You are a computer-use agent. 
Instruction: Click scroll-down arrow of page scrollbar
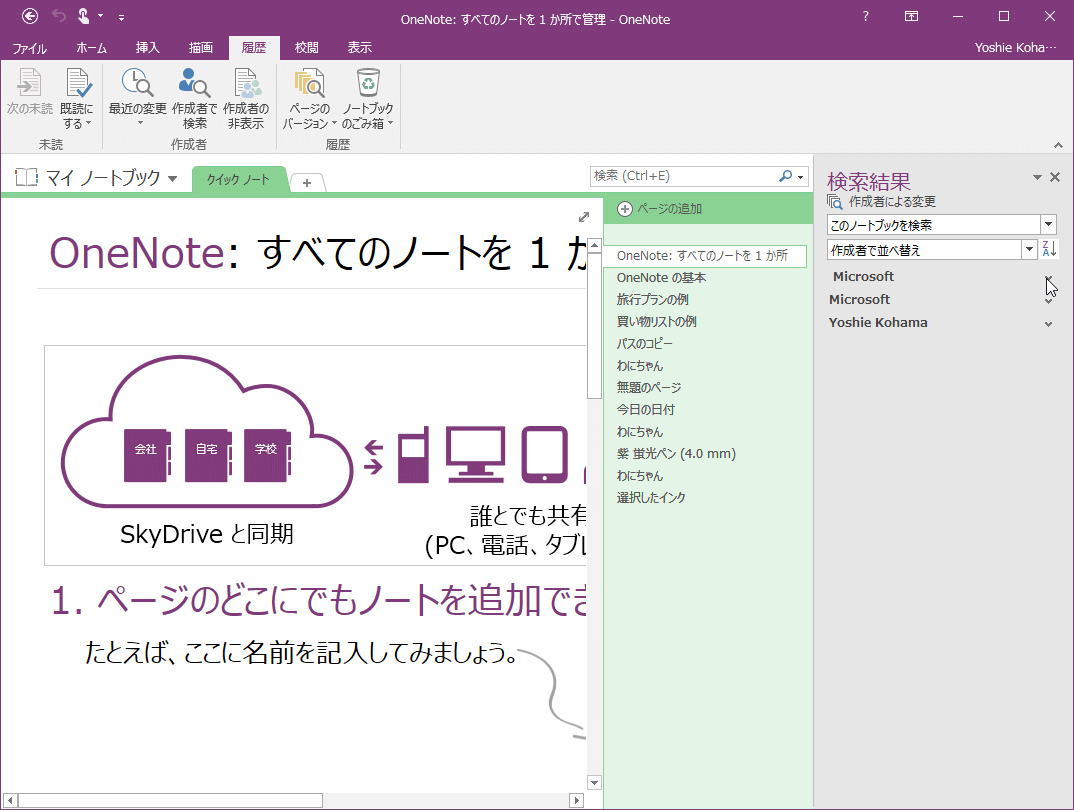(x=595, y=783)
